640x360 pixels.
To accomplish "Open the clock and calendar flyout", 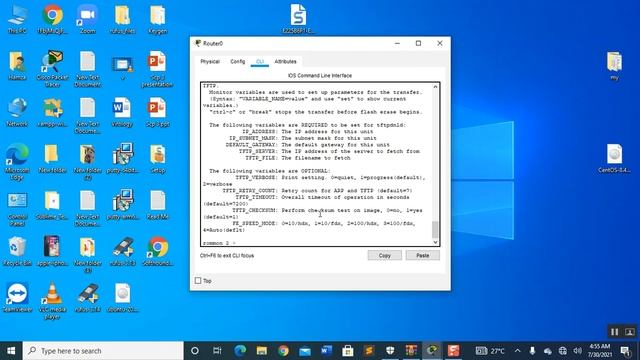I will pos(600,351).
